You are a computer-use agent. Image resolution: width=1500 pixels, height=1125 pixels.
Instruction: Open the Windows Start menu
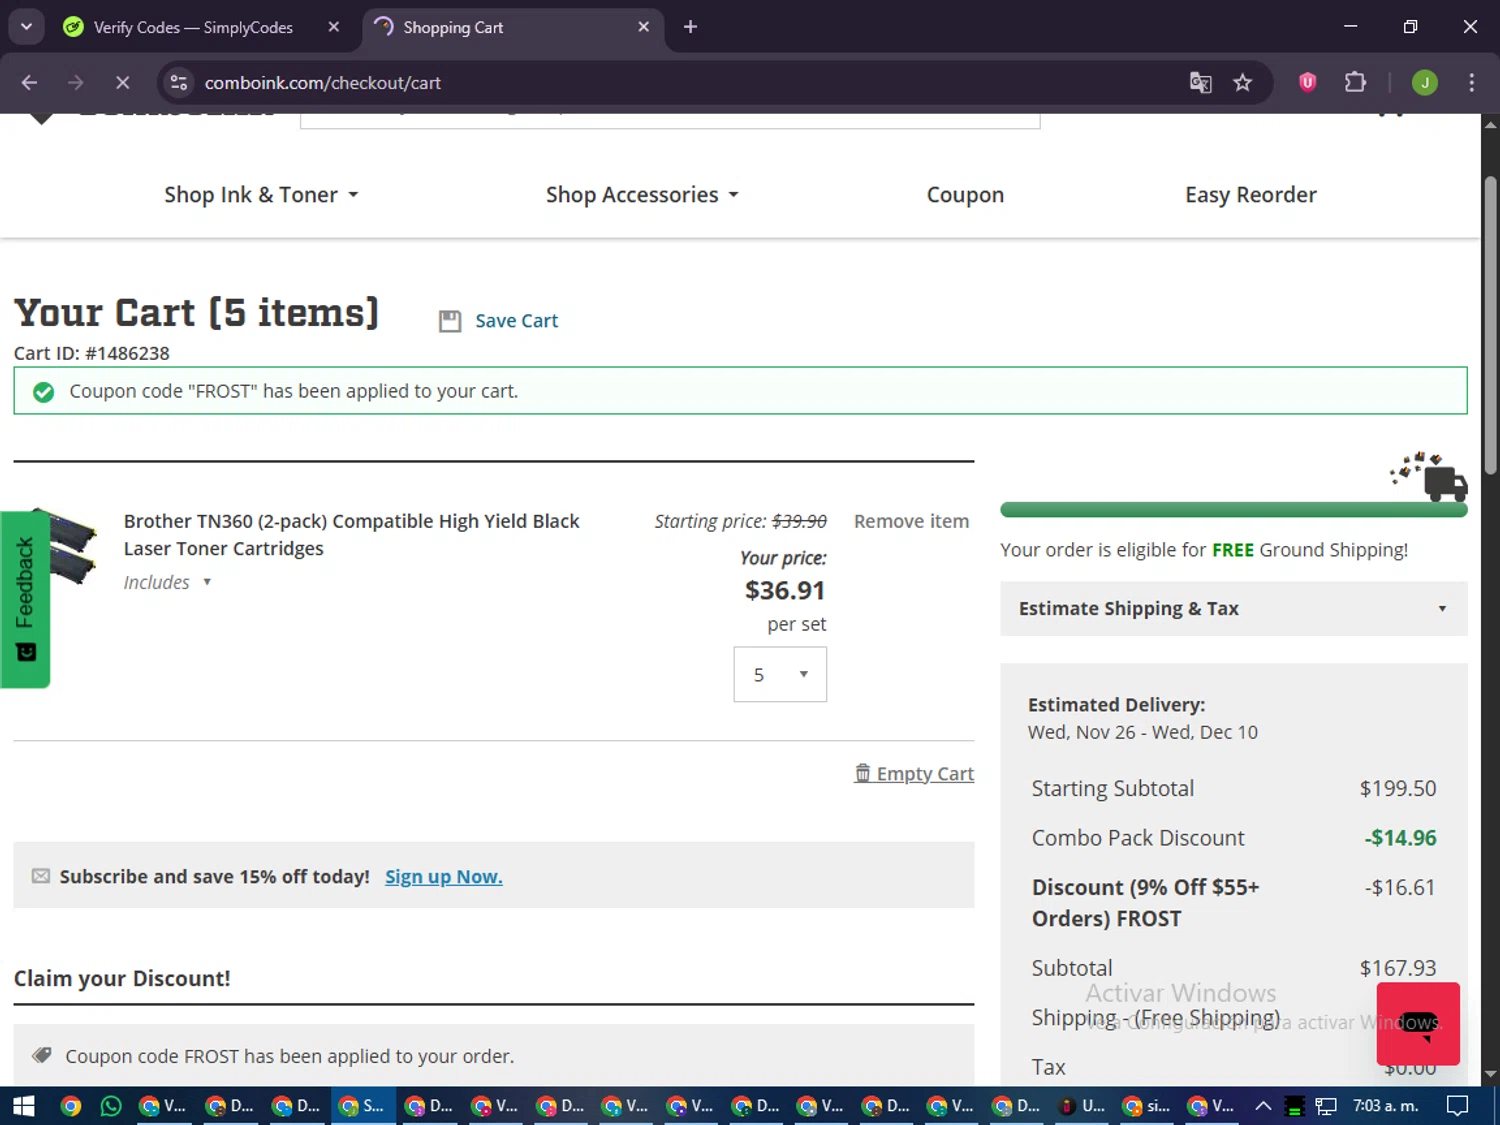(23, 1106)
